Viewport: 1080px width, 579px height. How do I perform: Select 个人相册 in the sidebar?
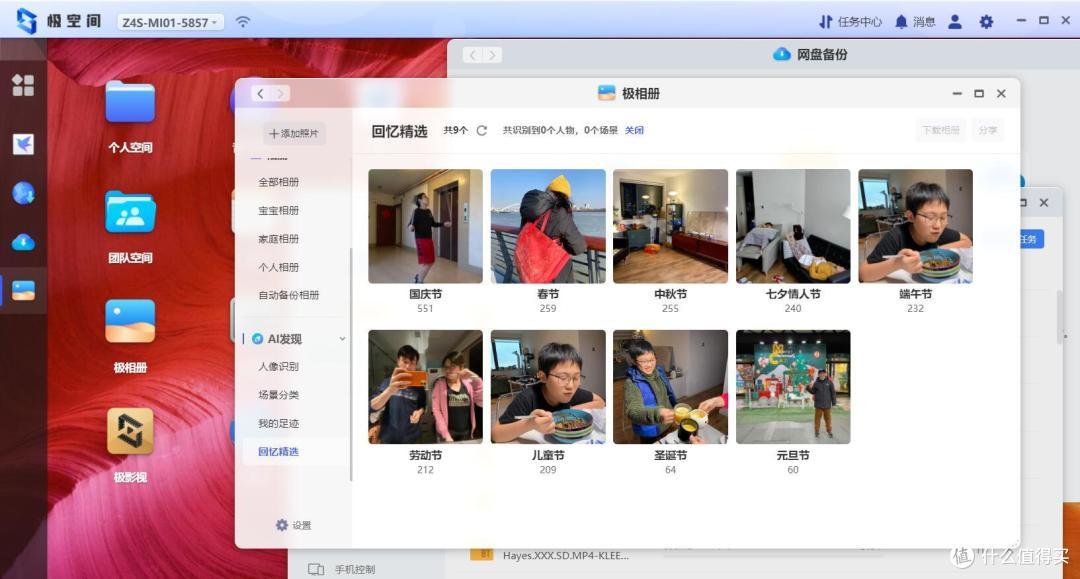278,266
